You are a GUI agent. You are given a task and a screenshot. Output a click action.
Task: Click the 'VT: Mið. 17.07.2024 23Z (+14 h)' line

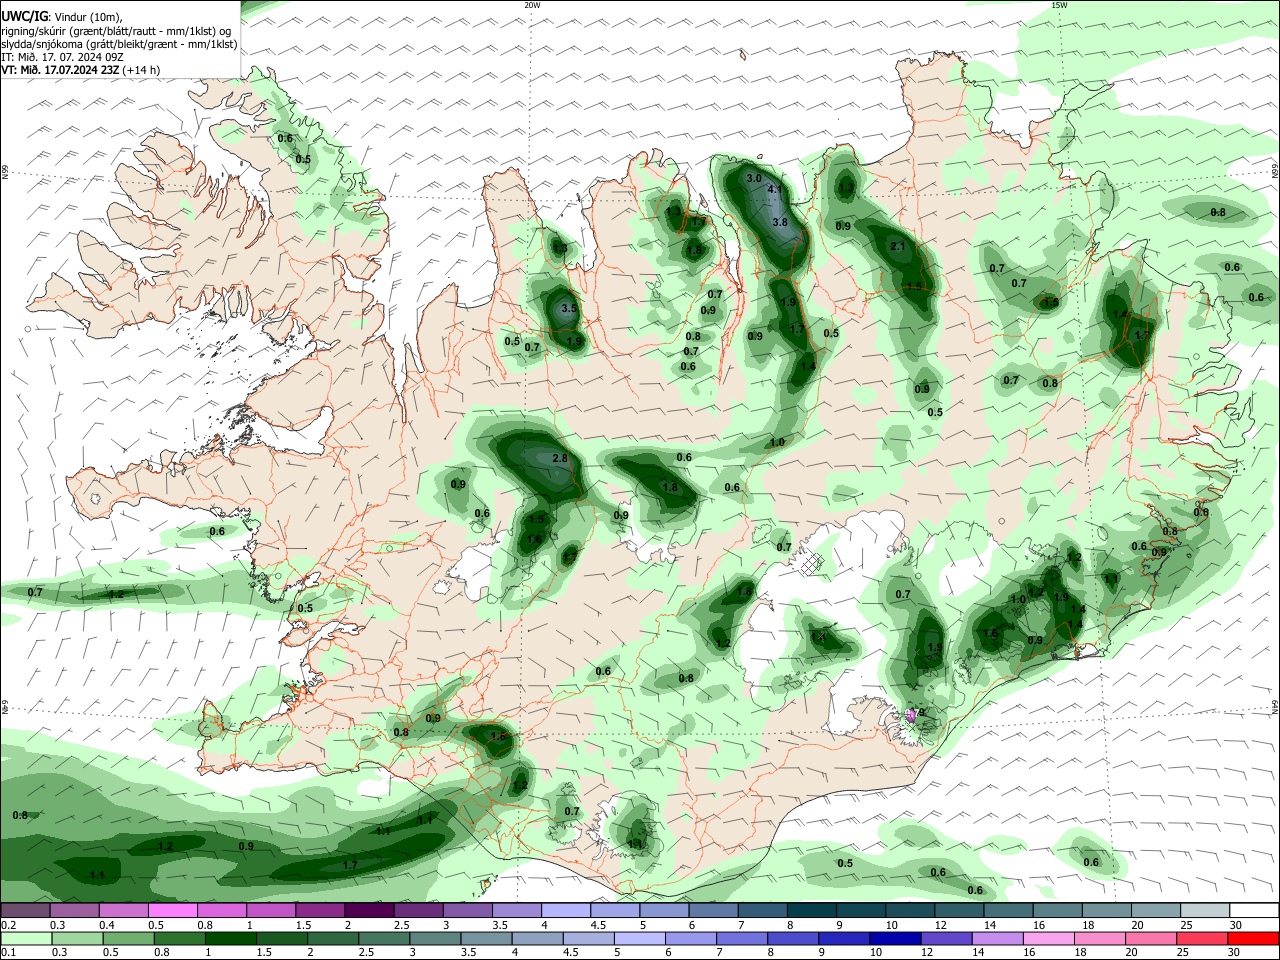80,70
